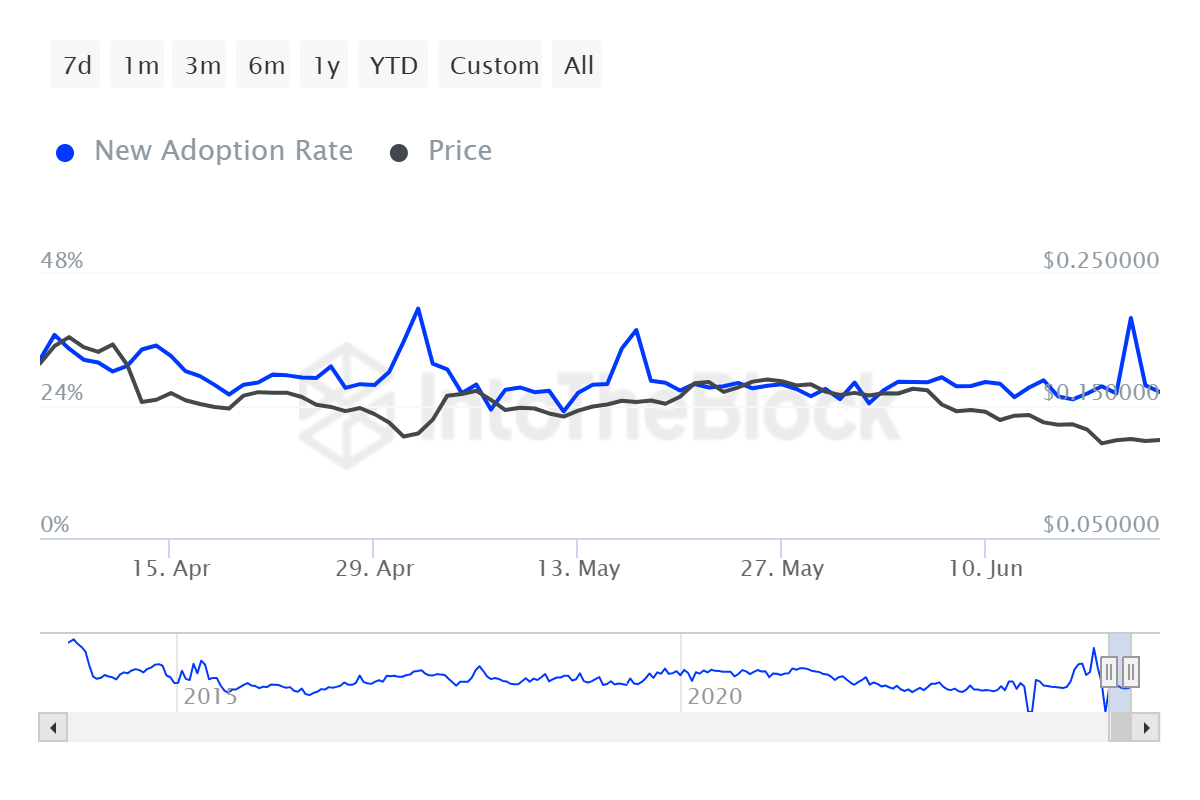
Task: Choose the 3m range option
Action: tap(203, 66)
